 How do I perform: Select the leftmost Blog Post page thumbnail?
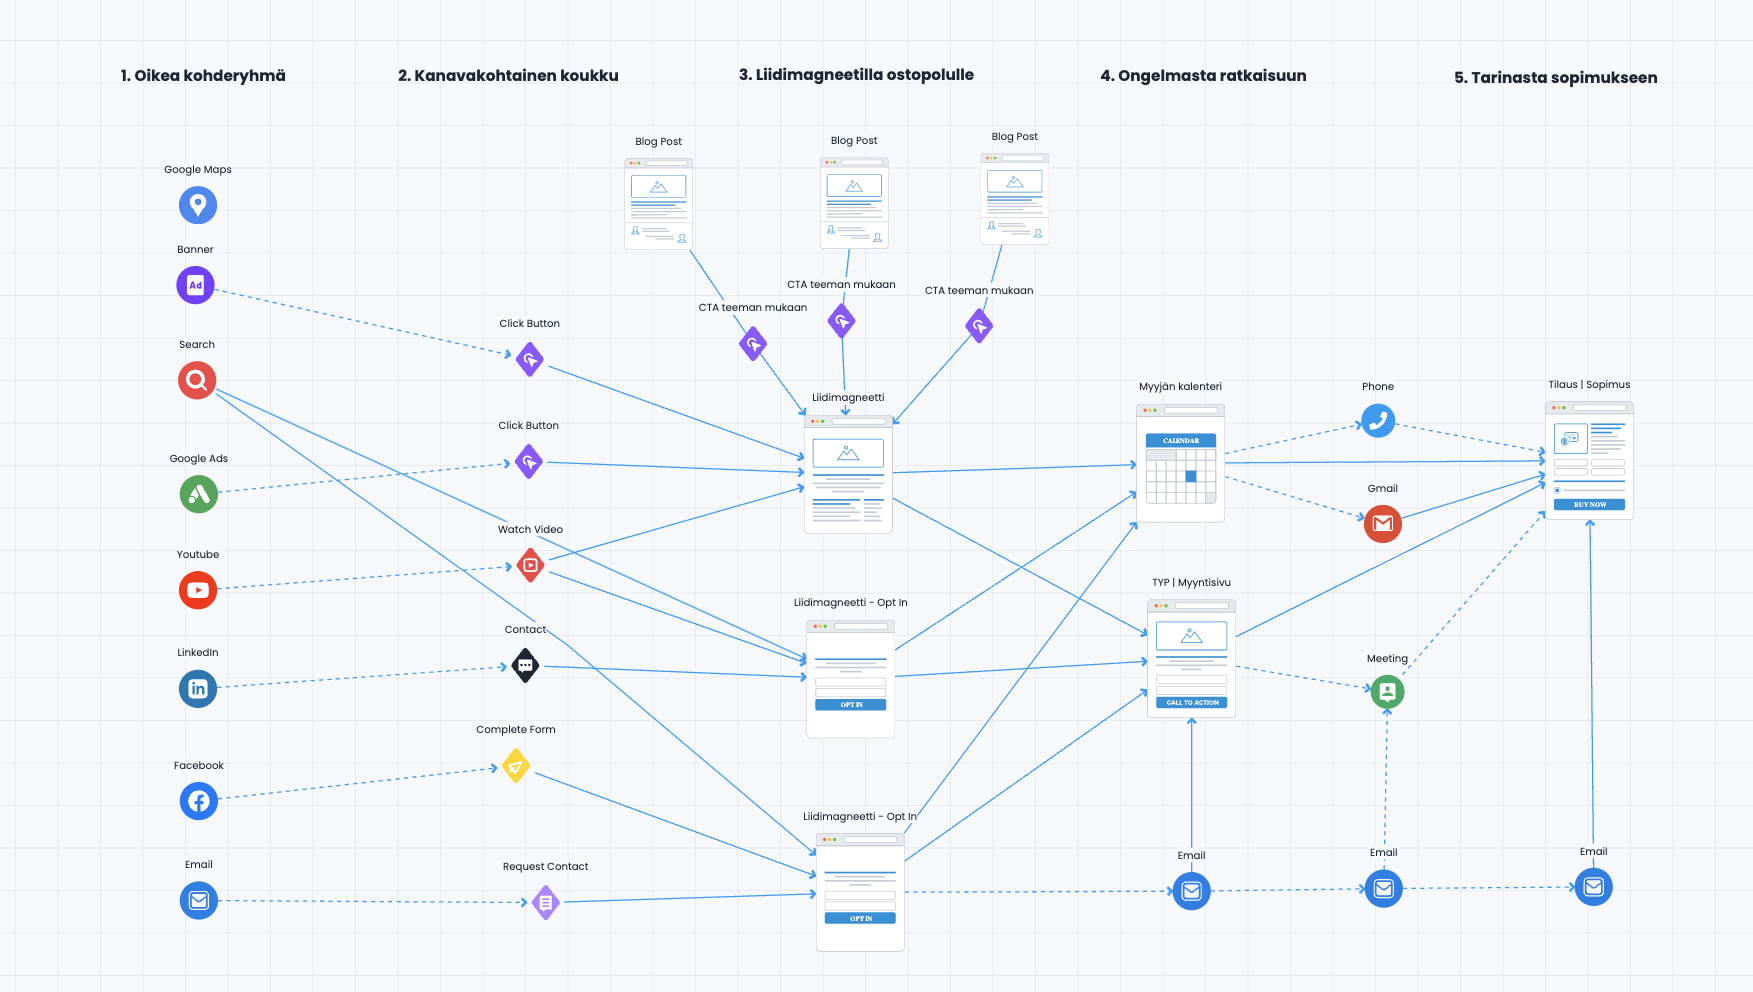[x=659, y=203]
